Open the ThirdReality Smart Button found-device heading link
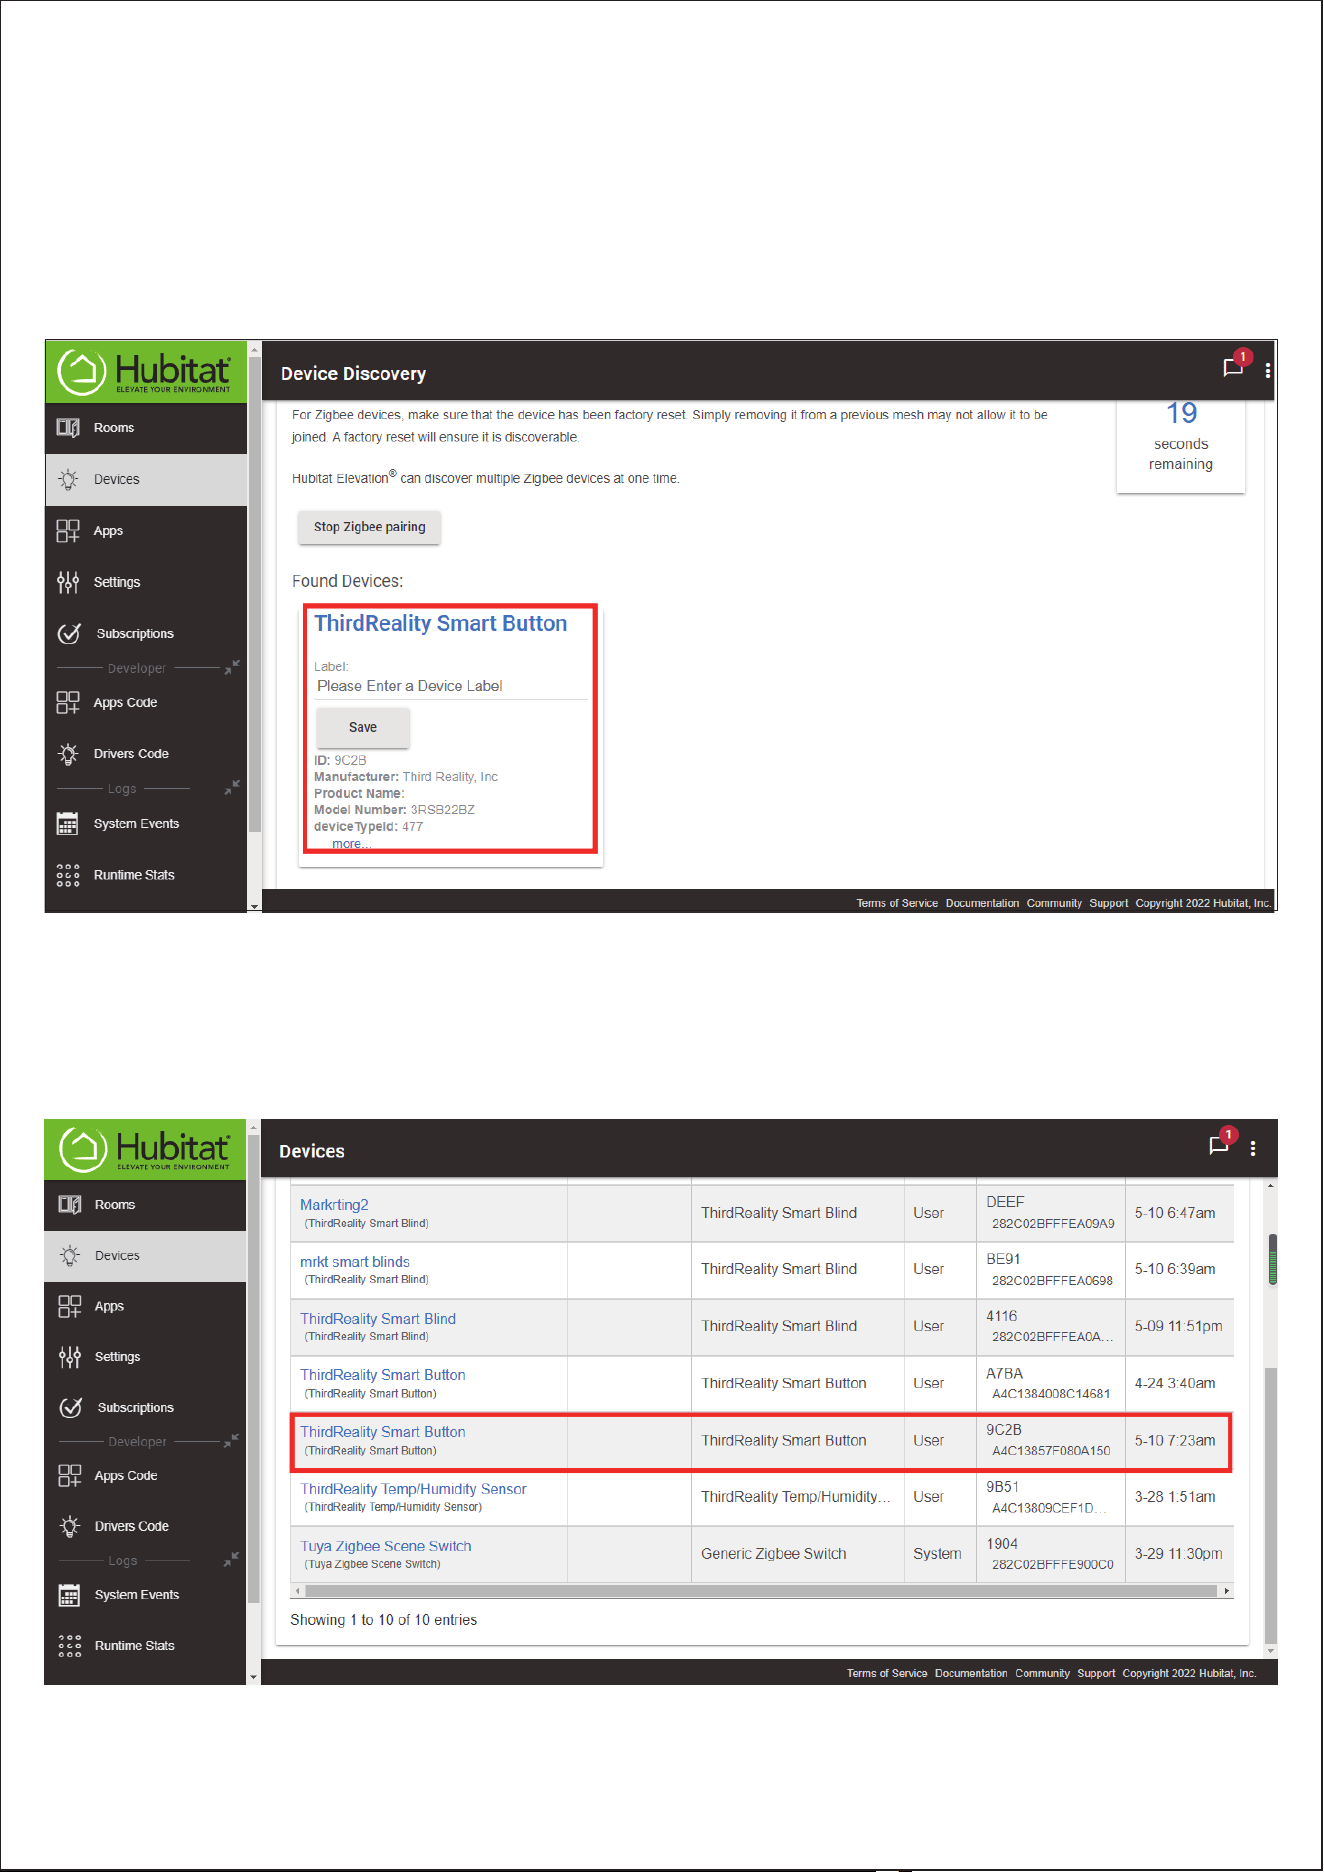 pyautogui.click(x=441, y=624)
